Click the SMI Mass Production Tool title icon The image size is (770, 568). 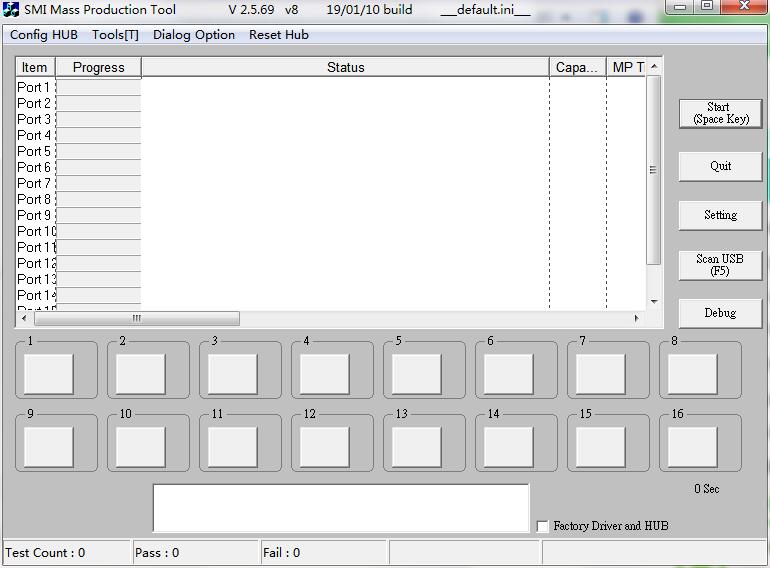11,9
